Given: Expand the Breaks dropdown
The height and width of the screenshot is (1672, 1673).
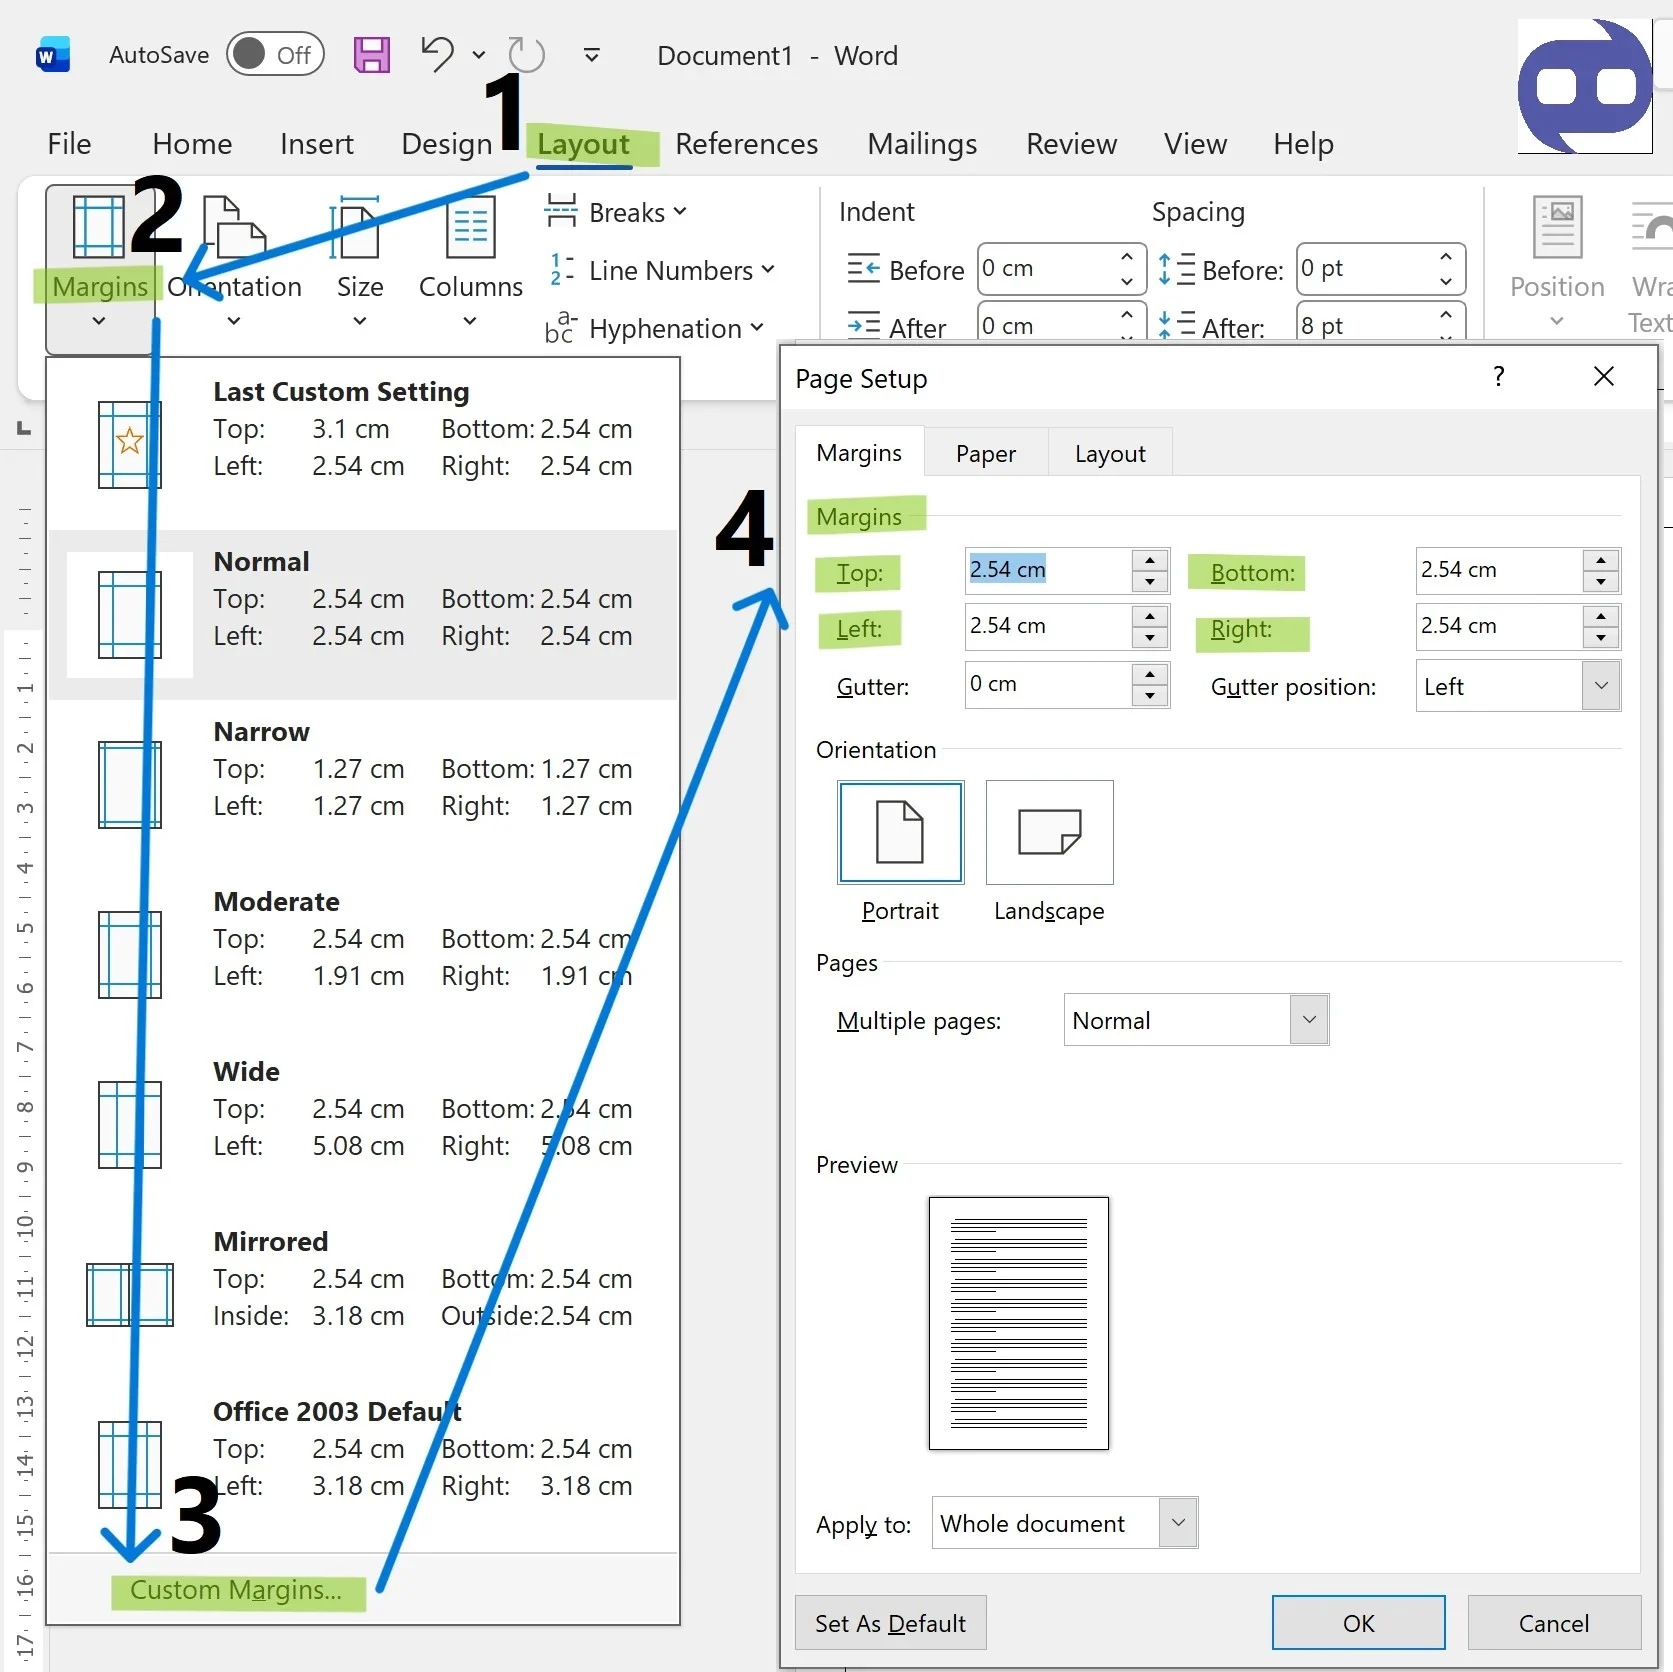Looking at the screenshot, I should coord(680,211).
